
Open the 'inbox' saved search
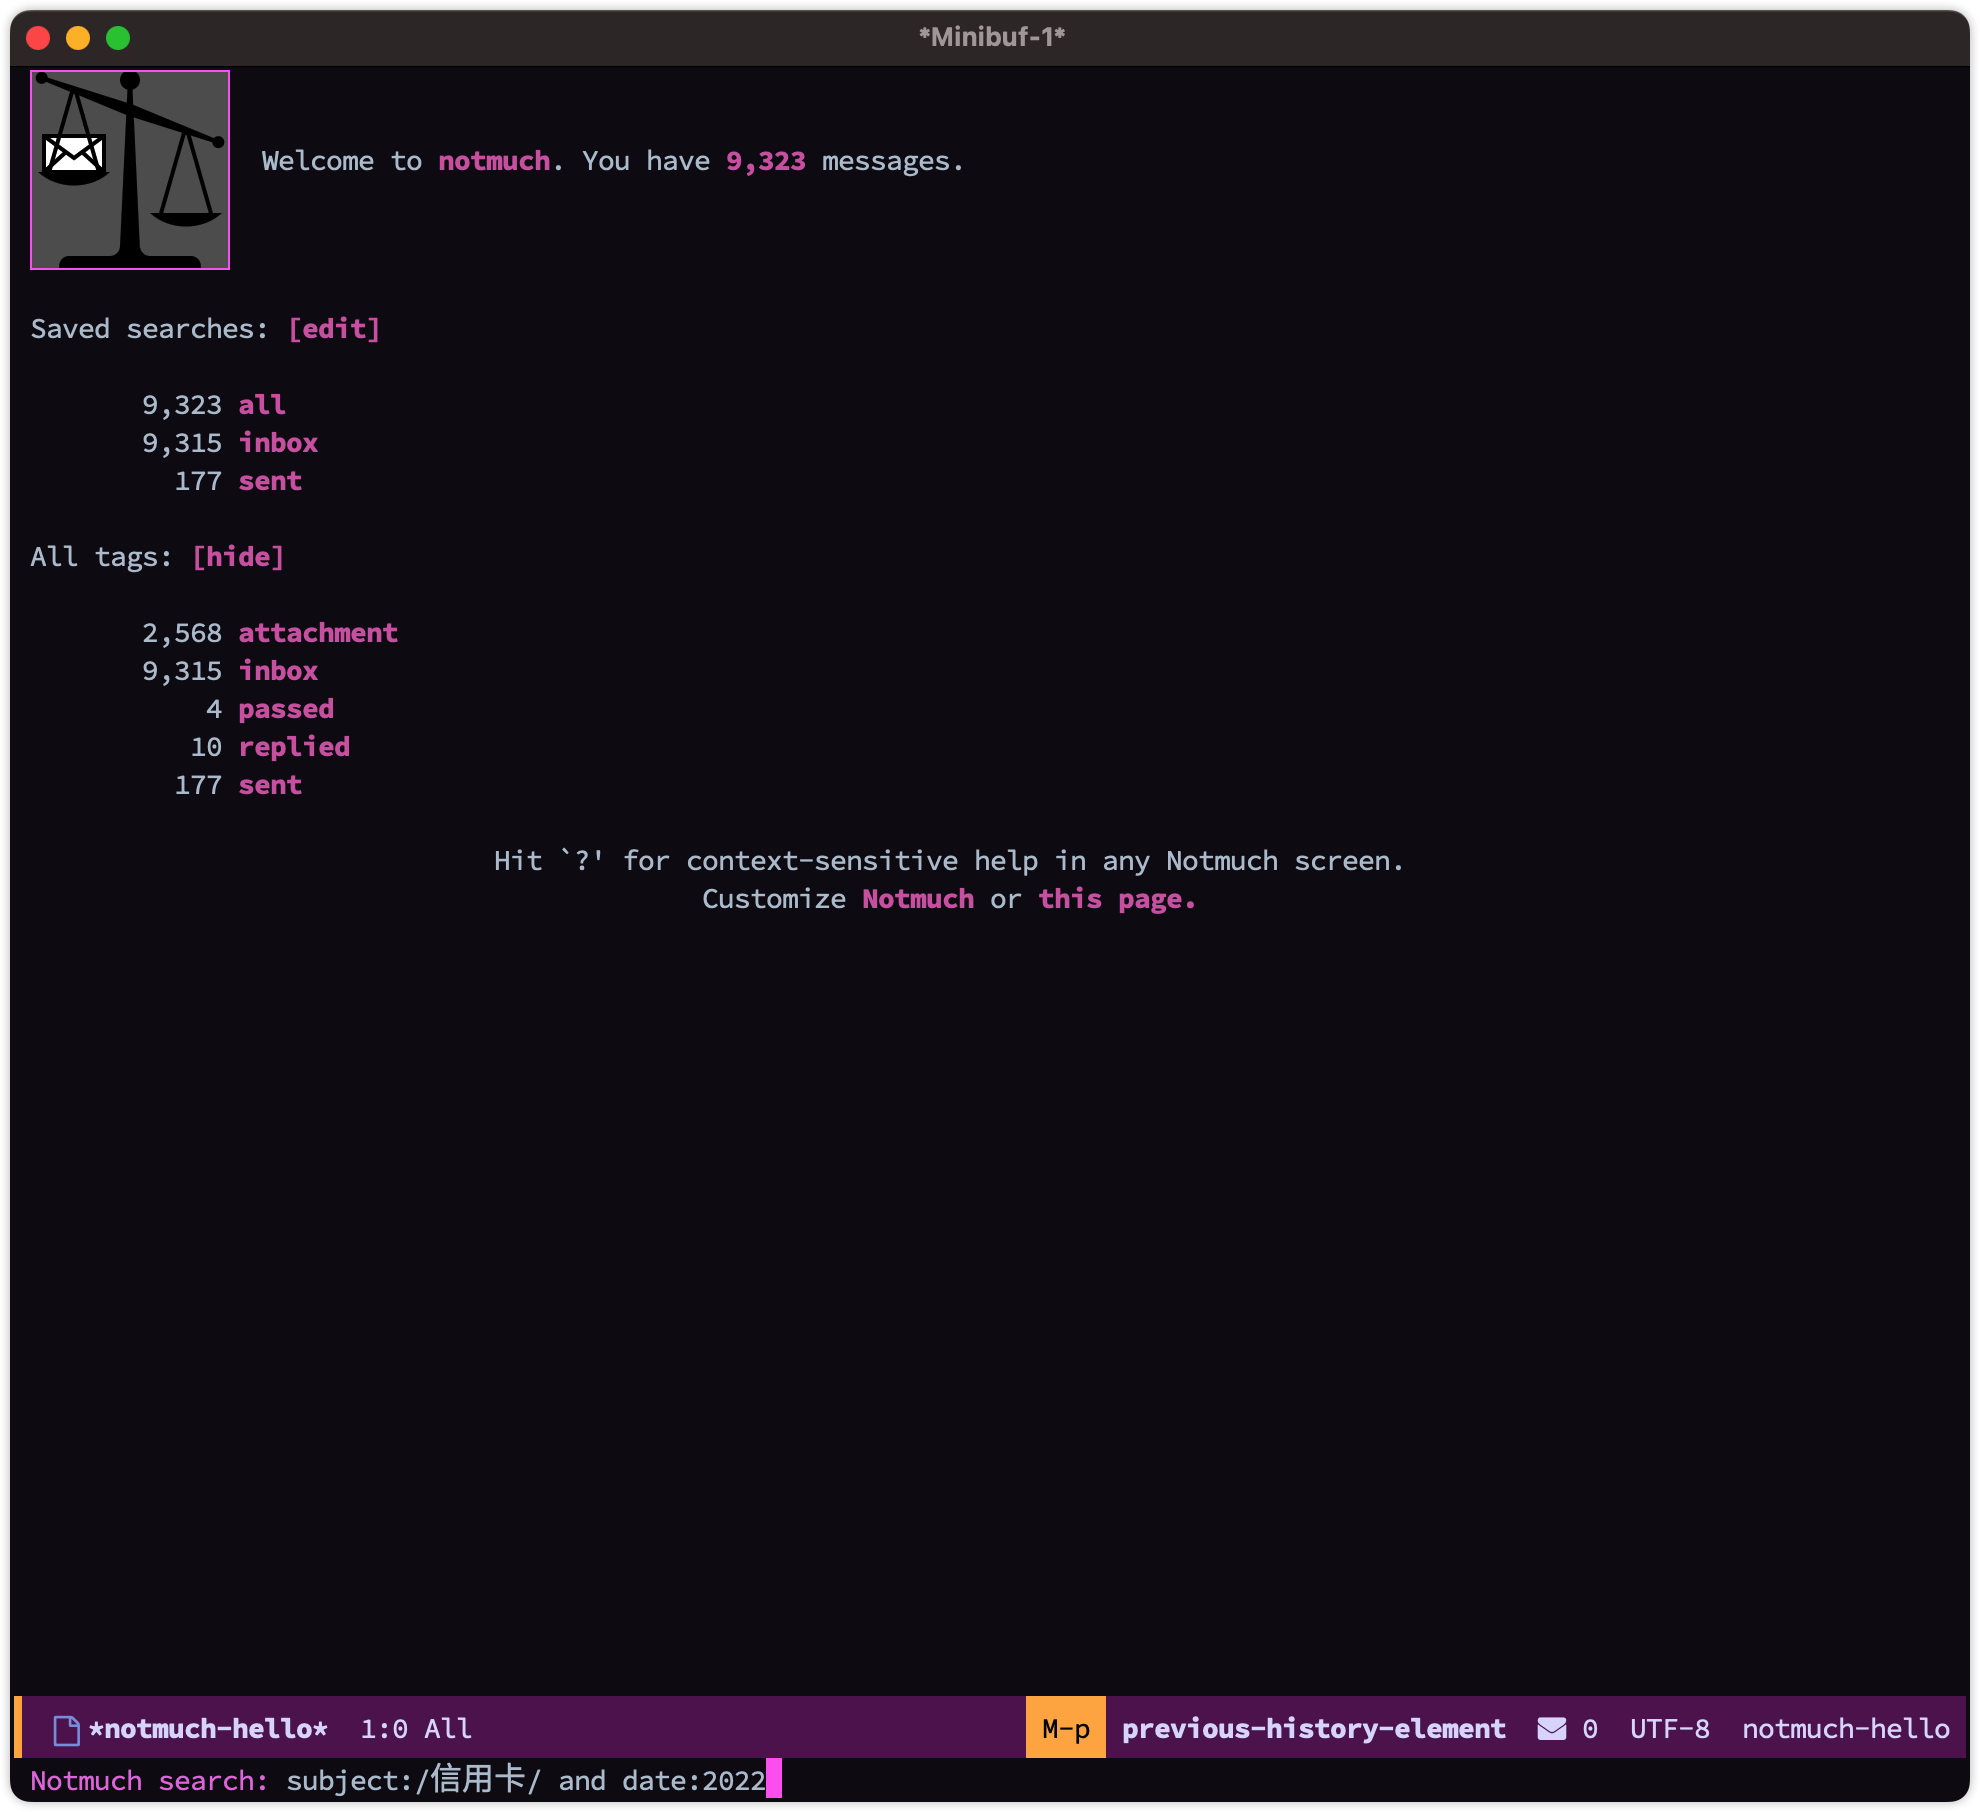pyautogui.click(x=278, y=443)
